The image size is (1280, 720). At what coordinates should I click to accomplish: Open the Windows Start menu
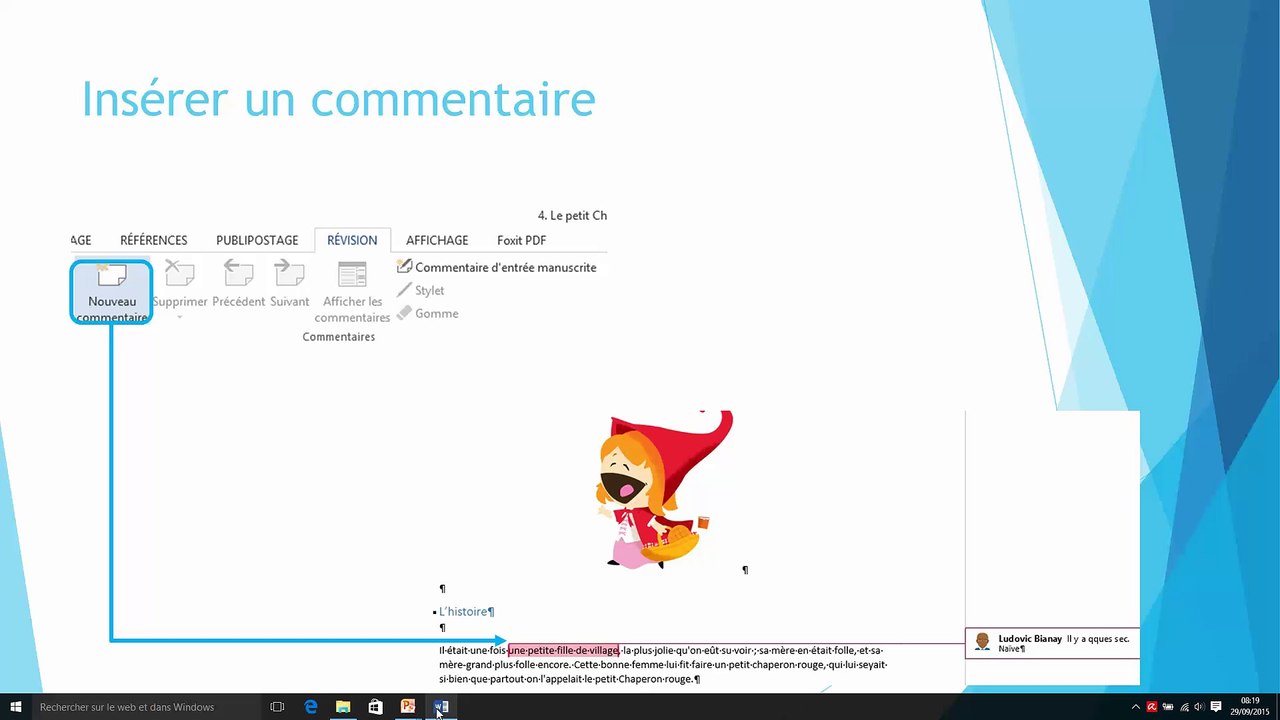[15, 707]
